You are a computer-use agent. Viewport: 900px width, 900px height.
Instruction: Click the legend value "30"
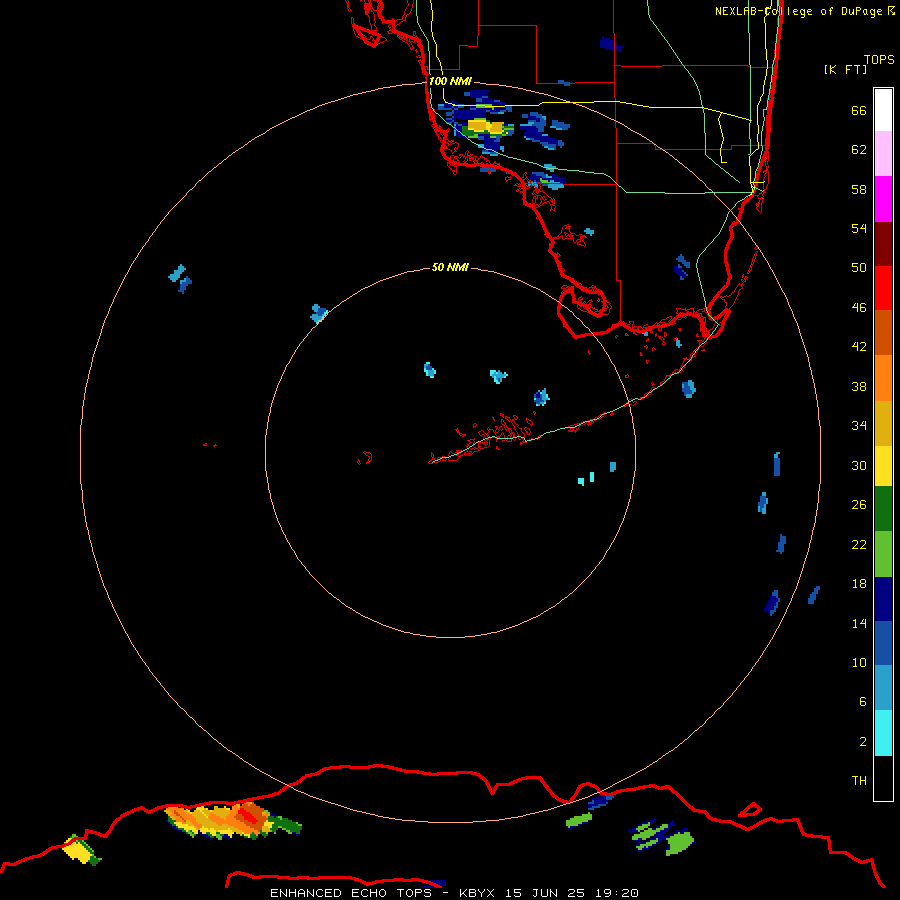click(x=859, y=465)
